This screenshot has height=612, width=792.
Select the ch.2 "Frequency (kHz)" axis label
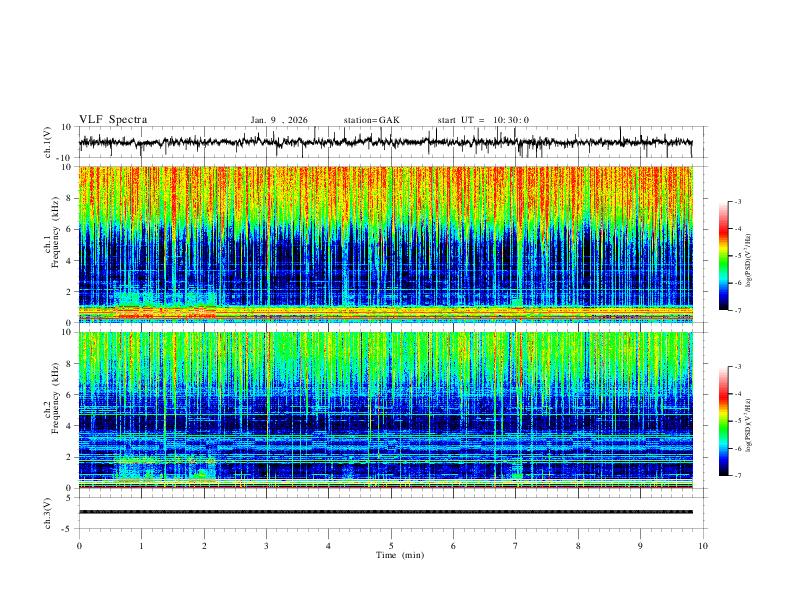tap(56, 397)
